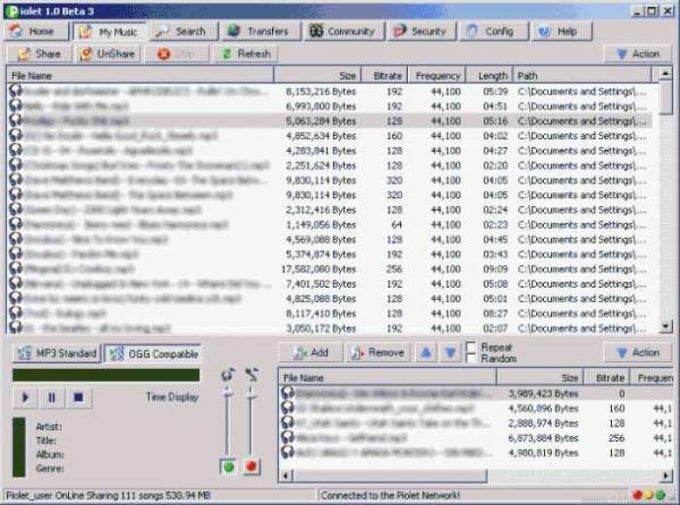Click headphone icon of playlist 3,989,423 Bytes row
The image size is (680, 505).
point(288,393)
